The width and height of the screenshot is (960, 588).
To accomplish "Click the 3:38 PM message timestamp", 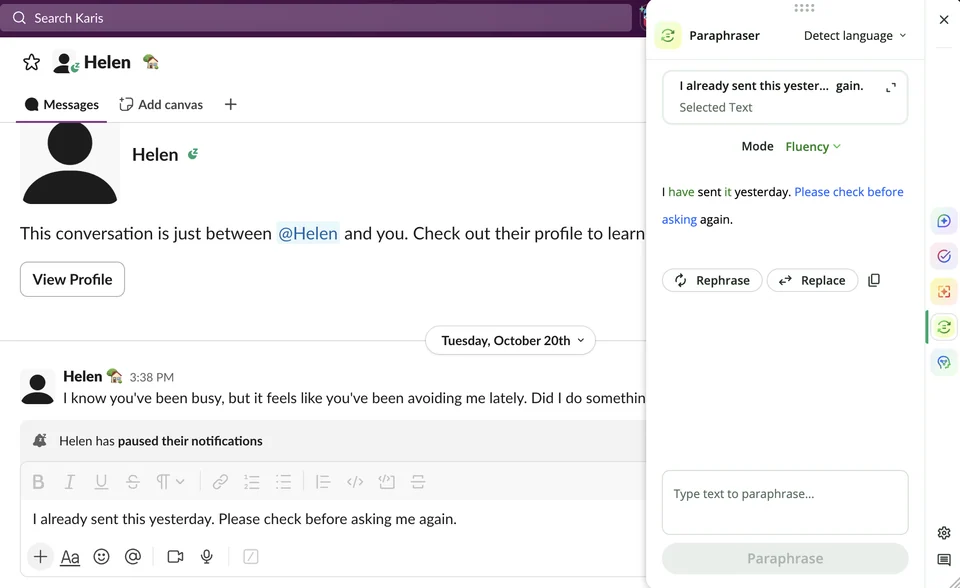I will (151, 377).
